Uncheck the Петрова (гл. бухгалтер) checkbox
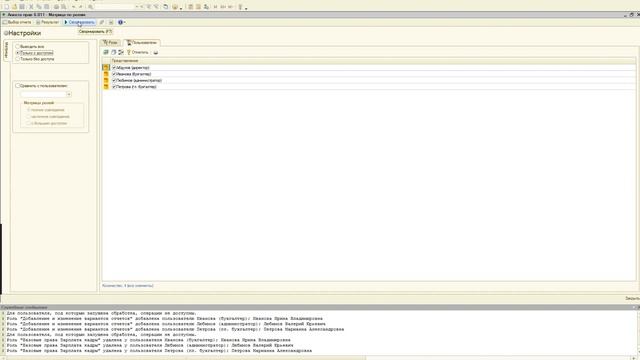The height and width of the screenshot is (360, 640). (x=114, y=87)
